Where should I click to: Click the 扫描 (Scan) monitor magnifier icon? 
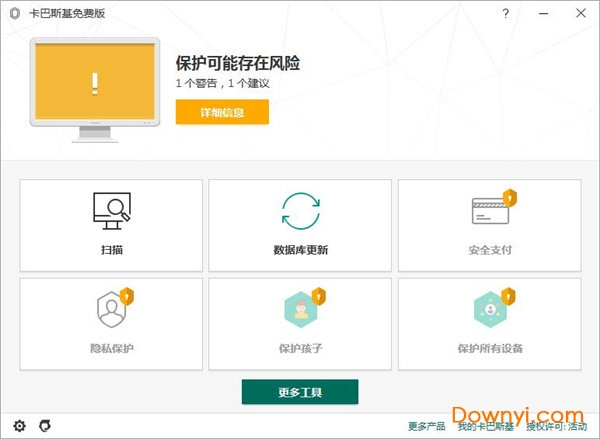coord(111,210)
